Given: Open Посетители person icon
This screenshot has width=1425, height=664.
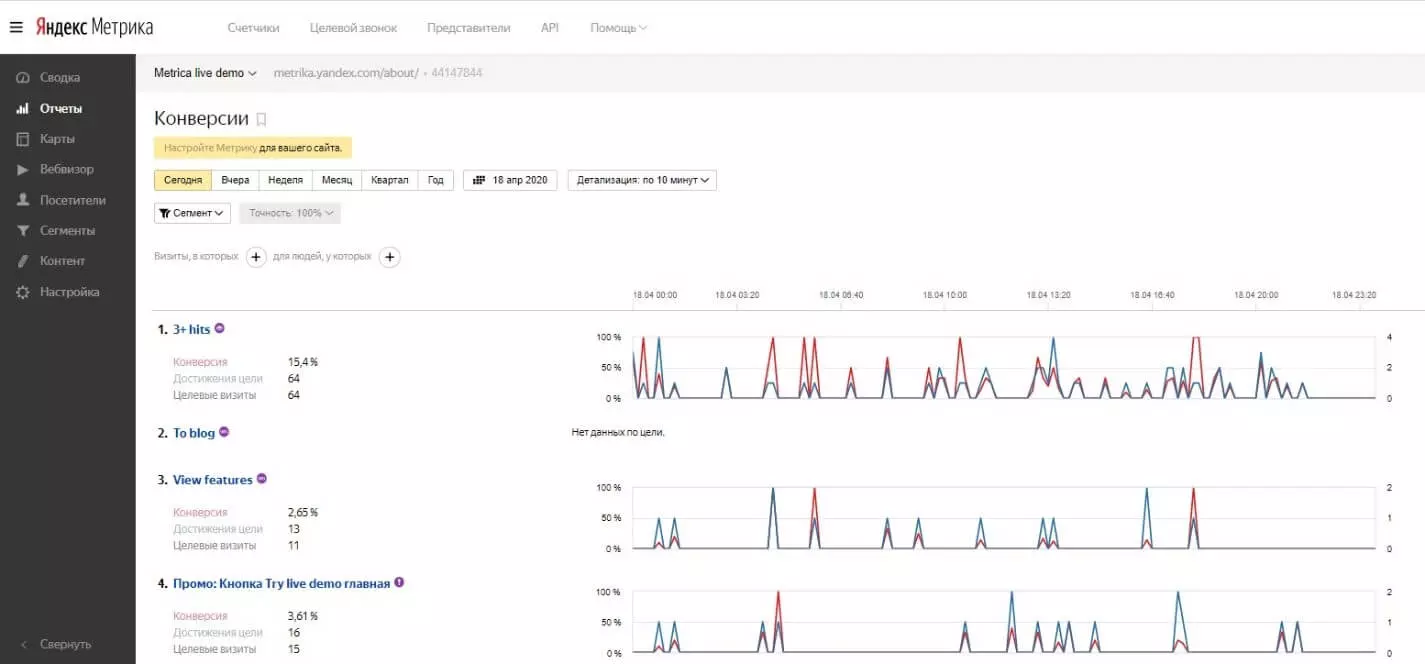Looking at the screenshot, I should (22, 200).
